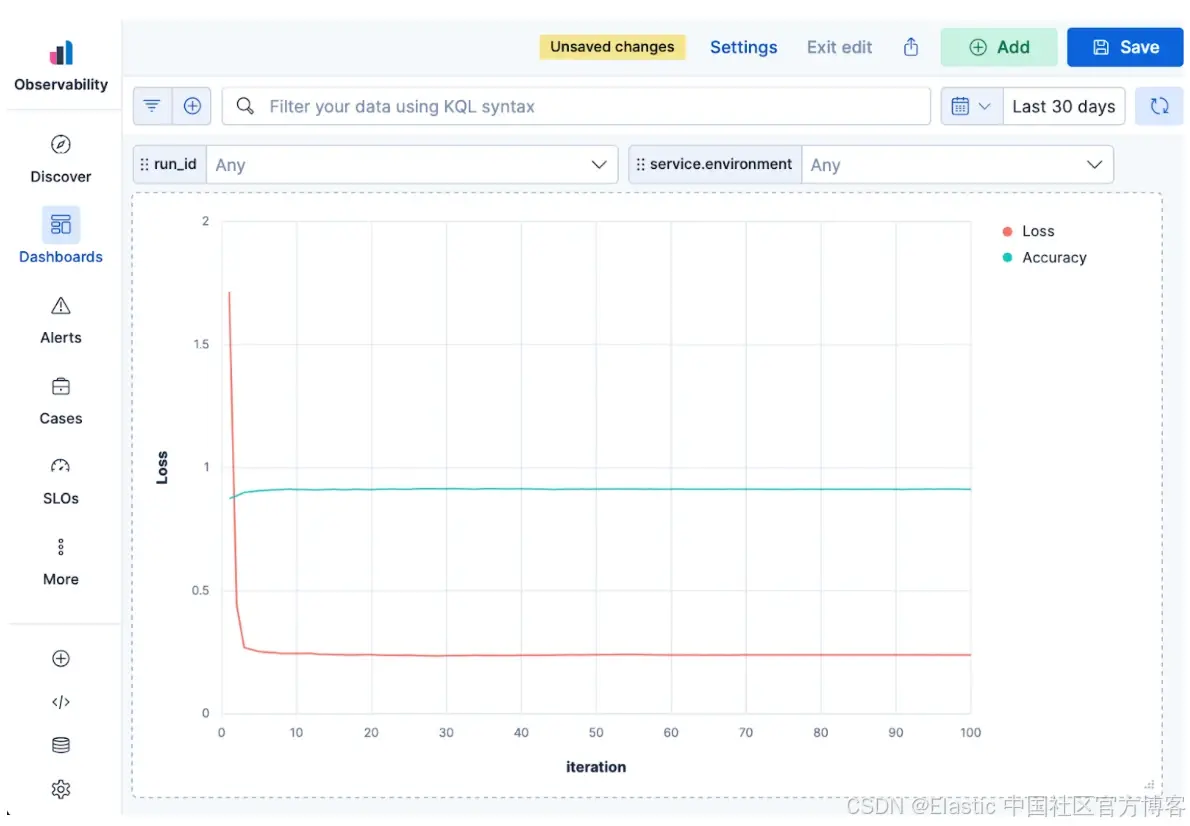Click the Accuracy legend color dot

tap(1007, 257)
